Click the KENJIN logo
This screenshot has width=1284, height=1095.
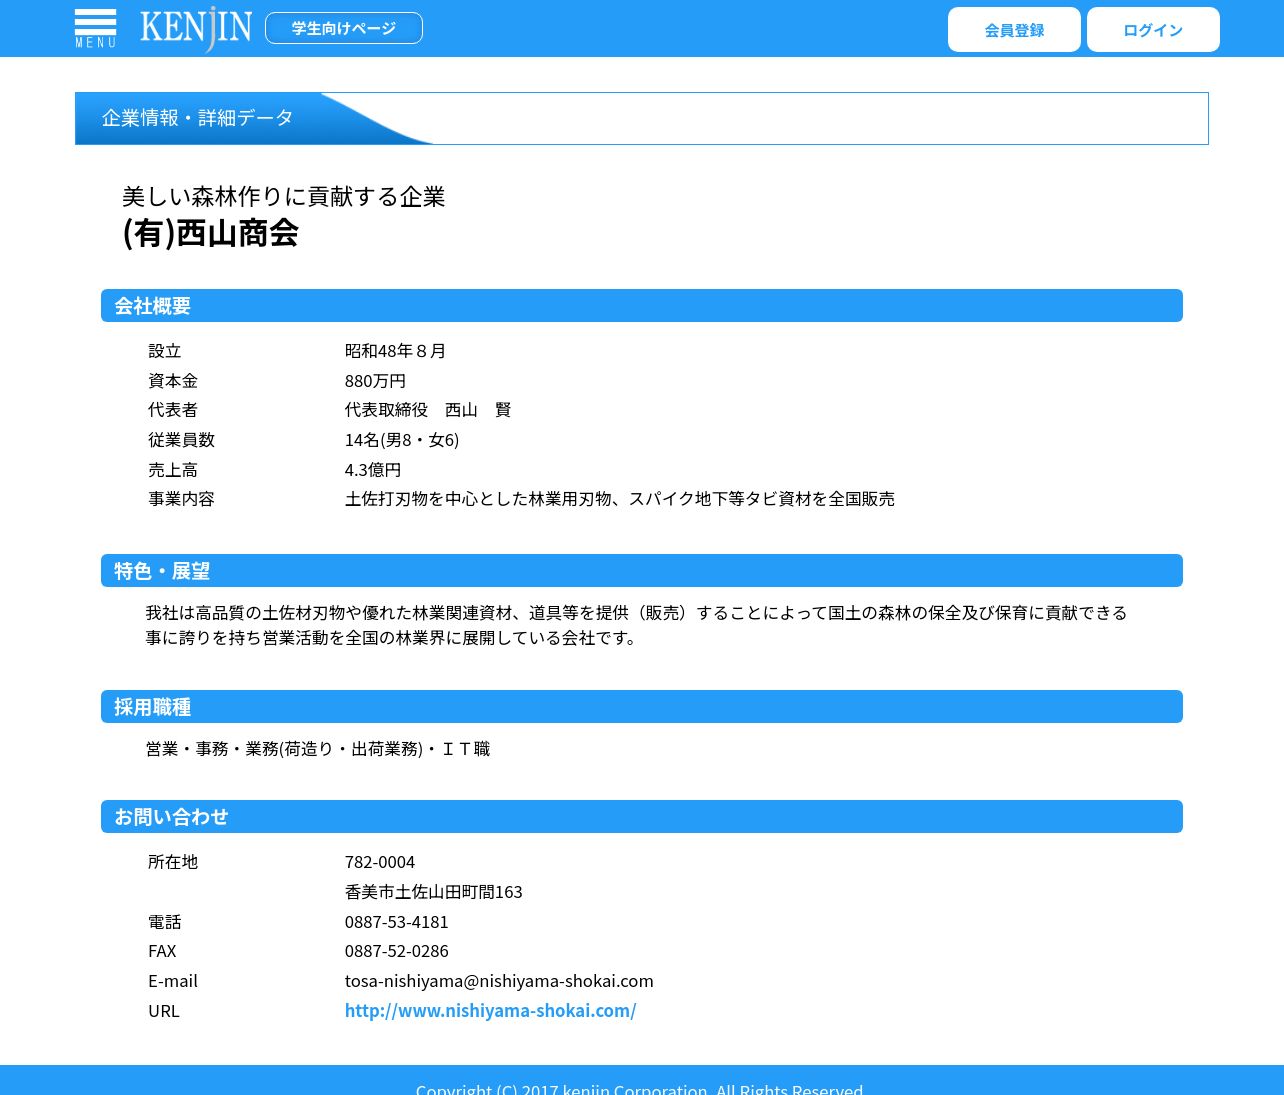tap(196, 28)
